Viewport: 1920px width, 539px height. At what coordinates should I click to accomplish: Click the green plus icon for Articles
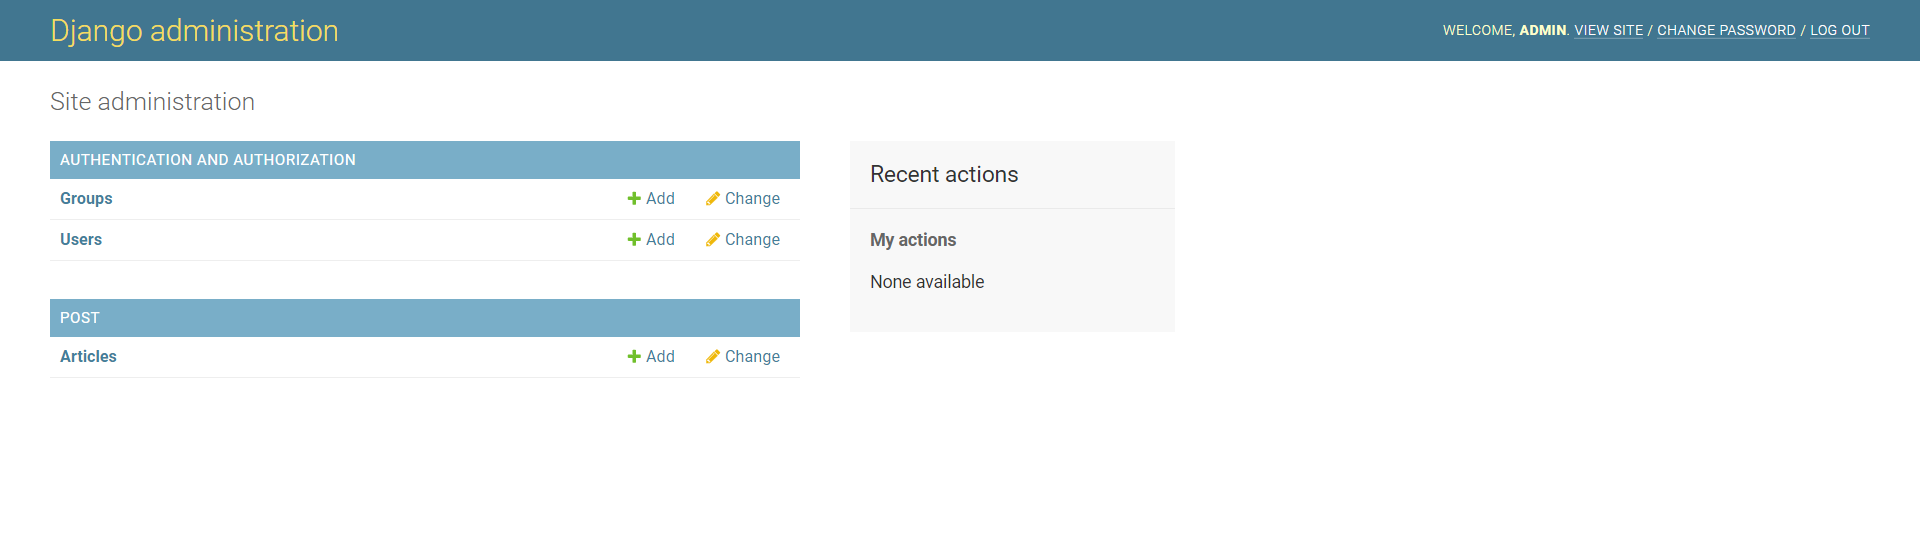pos(634,357)
